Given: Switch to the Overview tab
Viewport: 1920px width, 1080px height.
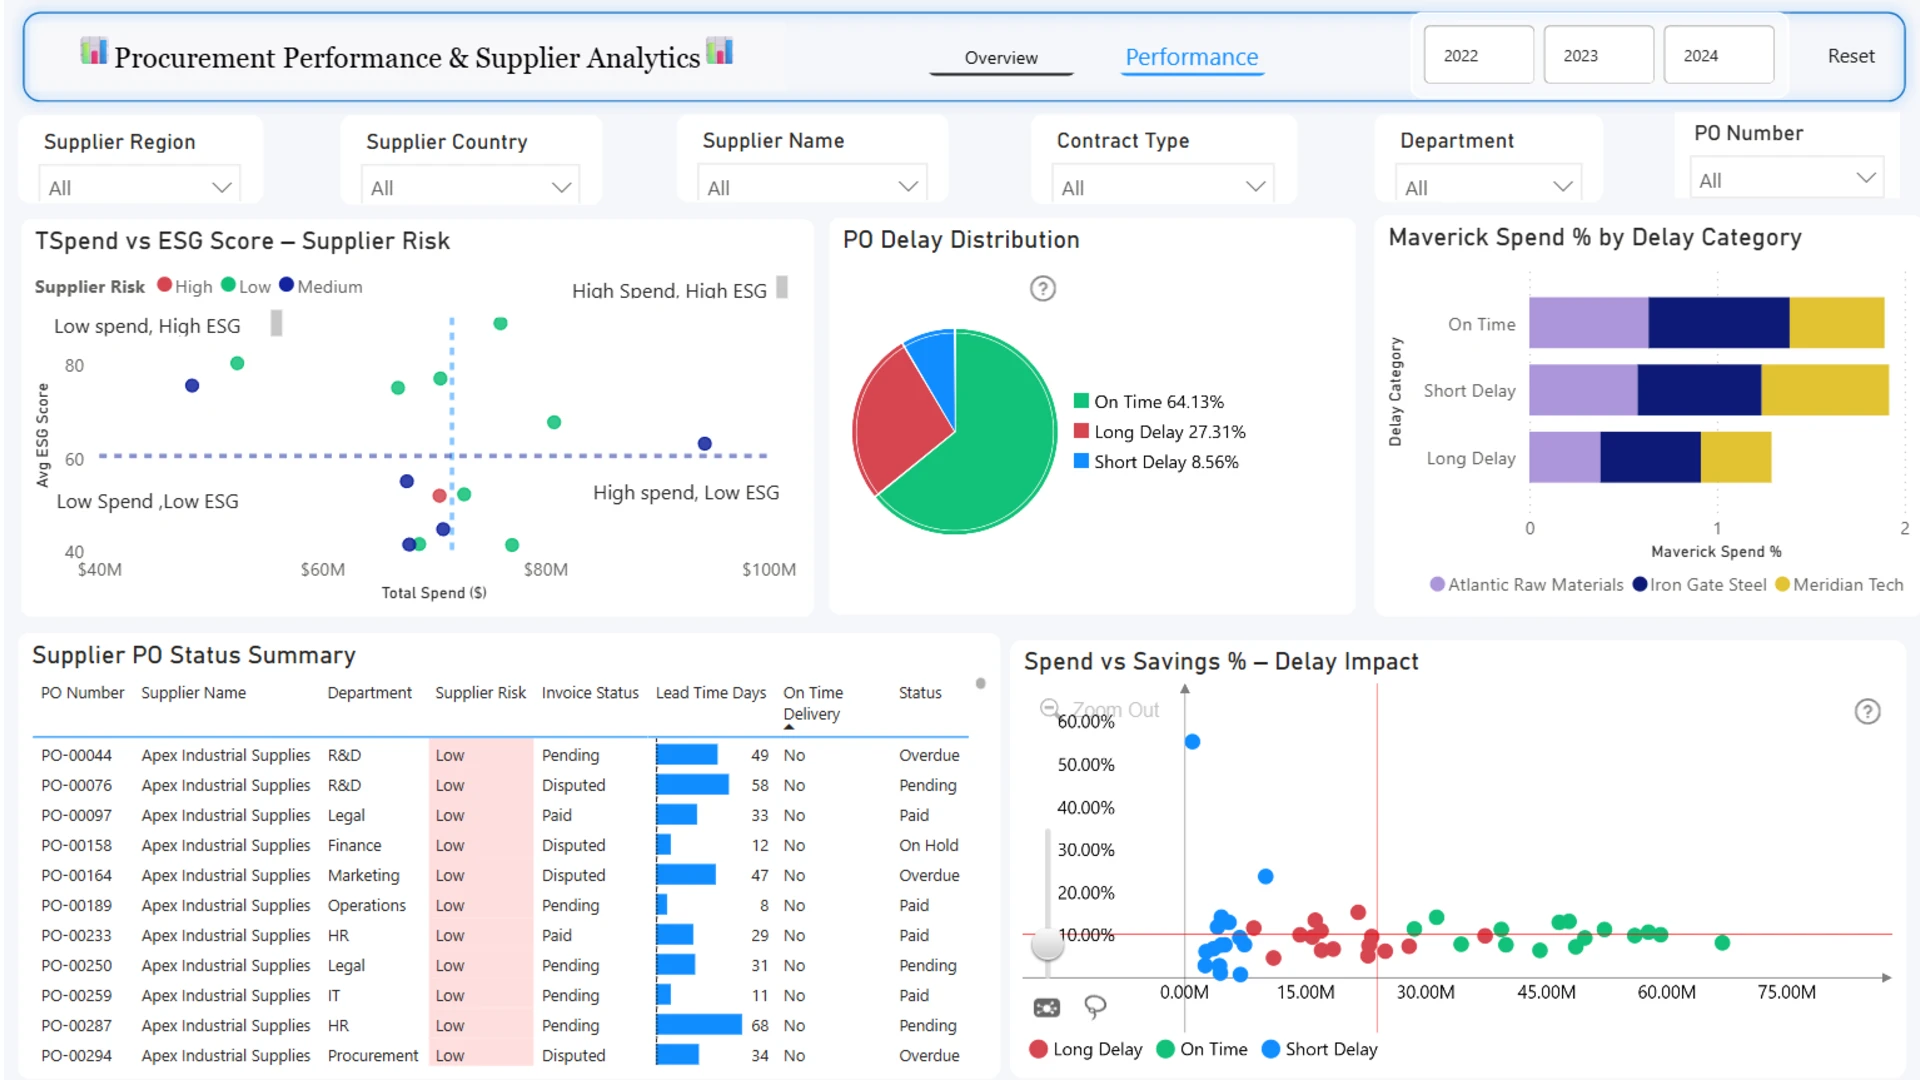Looking at the screenshot, I should pyautogui.click(x=1001, y=58).
